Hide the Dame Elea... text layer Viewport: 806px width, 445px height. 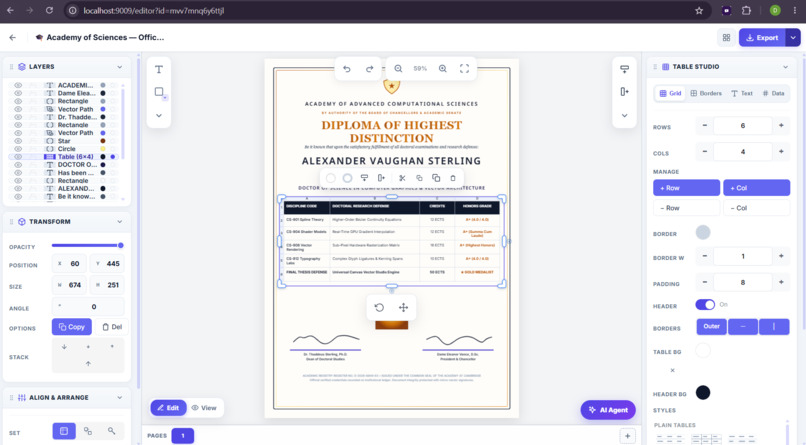pyautogui.click(x=18, y=93)
